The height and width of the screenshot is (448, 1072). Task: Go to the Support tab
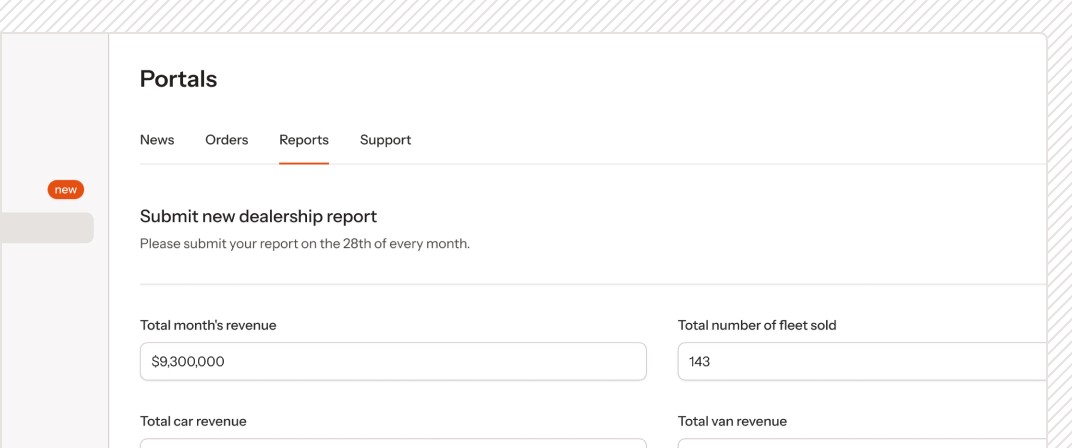click(x=386, y=140)
